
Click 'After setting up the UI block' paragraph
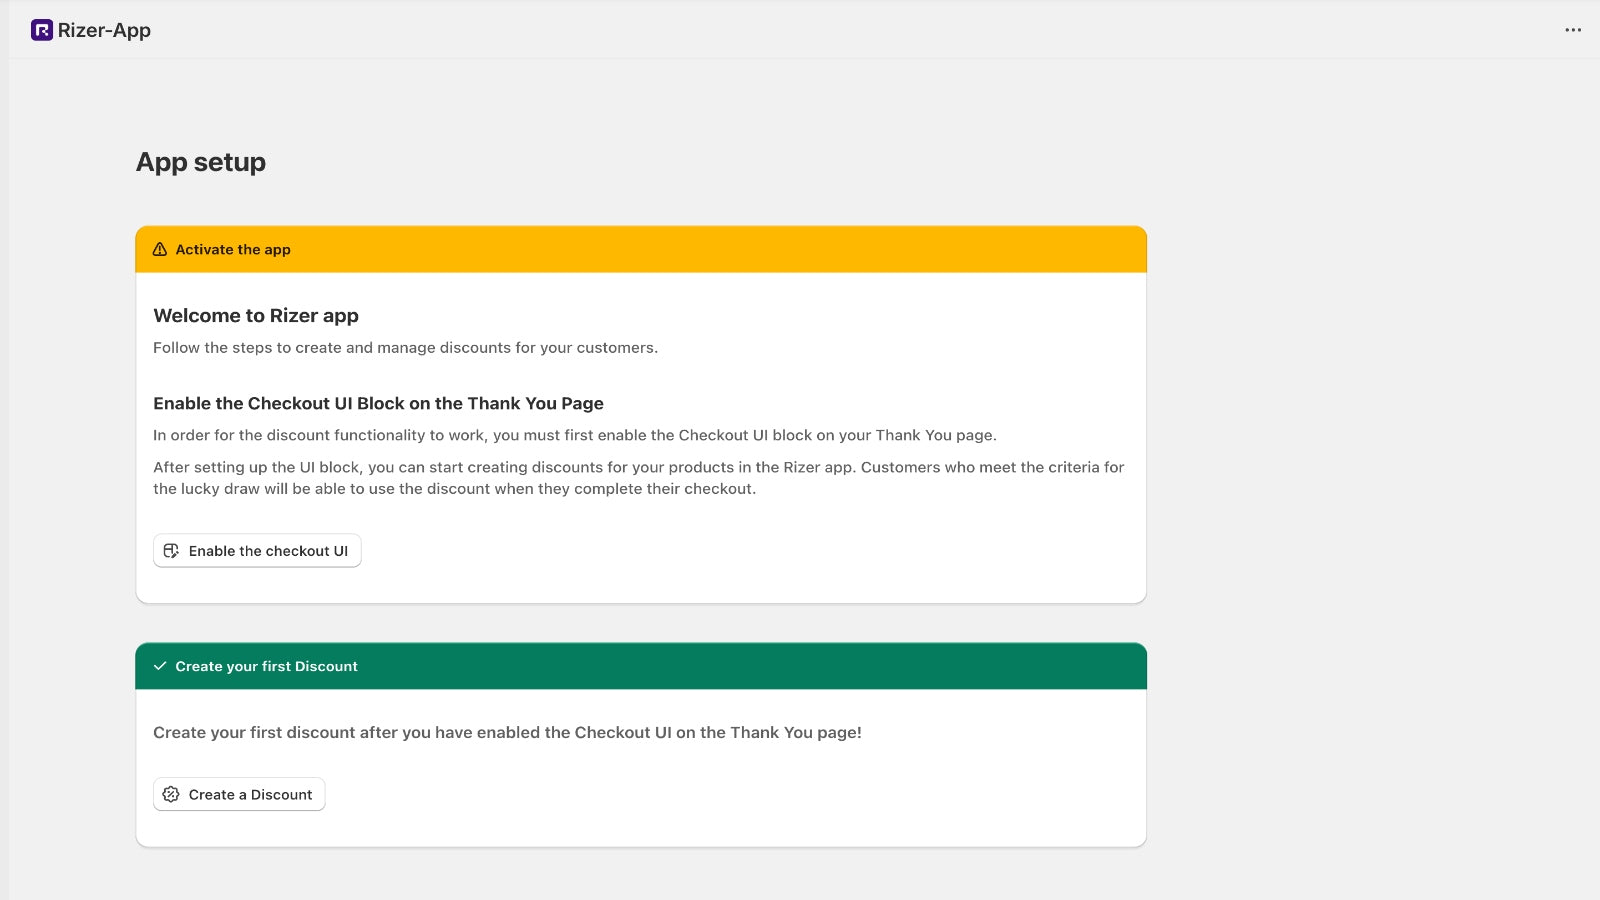pyautogui.click(x=639, y=478)
